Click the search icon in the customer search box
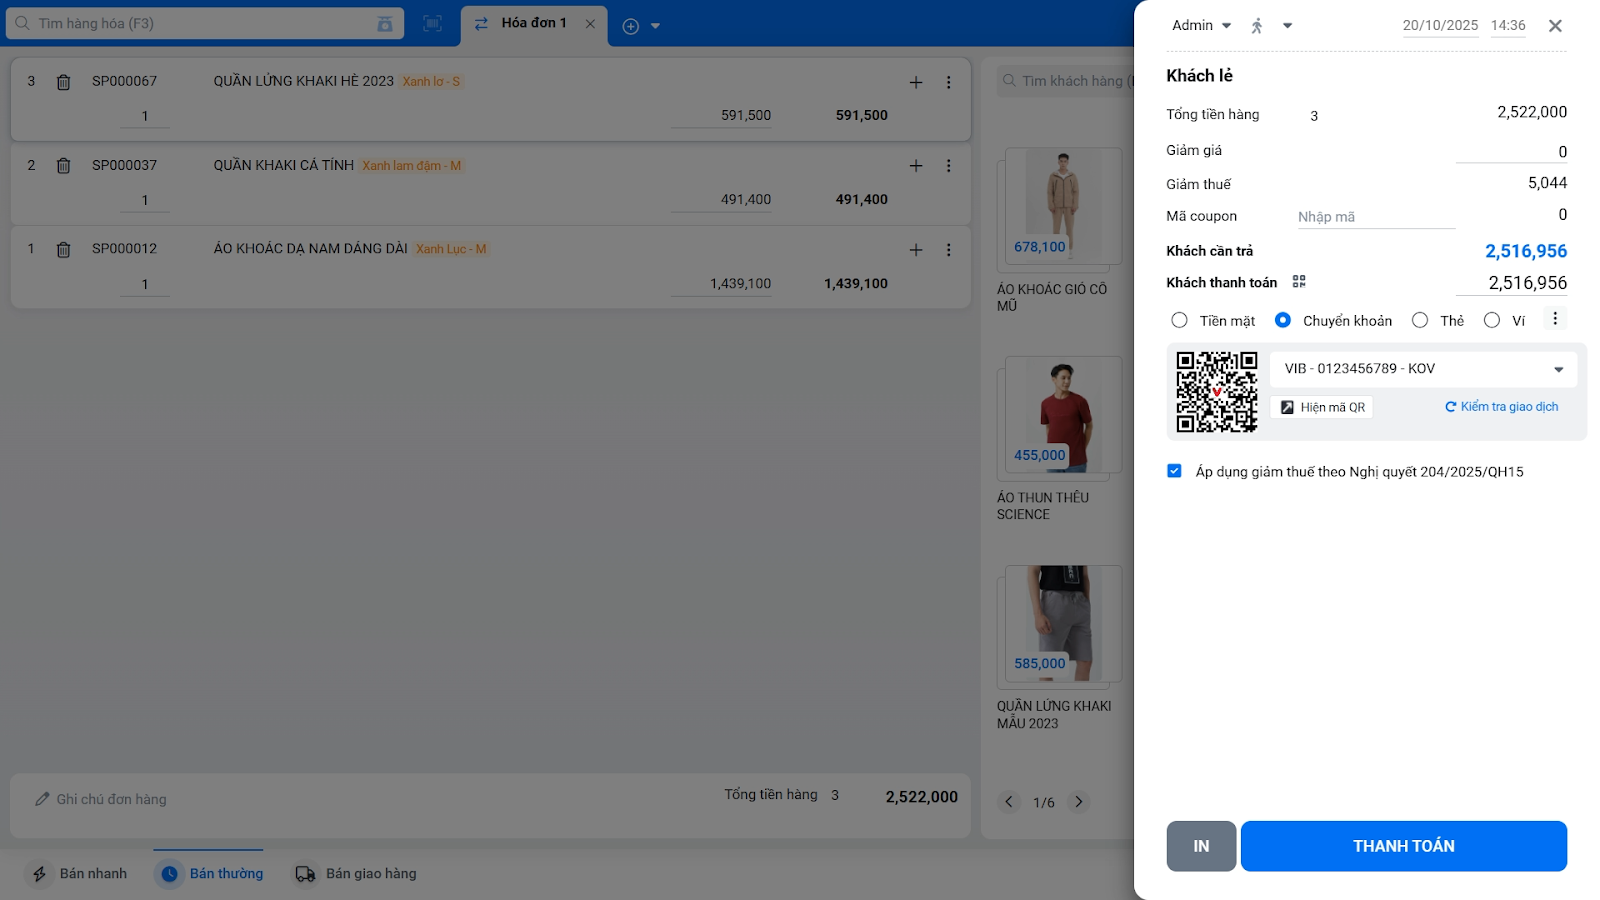Viewport: 1600px width, 900px height. coord(1010,80)
